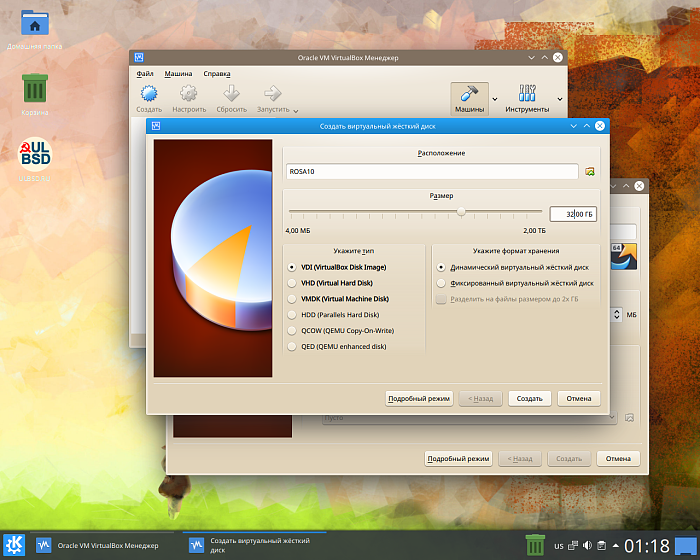Click Отмена in the background wizard
The height and width of the screenshot is (560, 700).
pyautogui.click(x=618, y=459)
